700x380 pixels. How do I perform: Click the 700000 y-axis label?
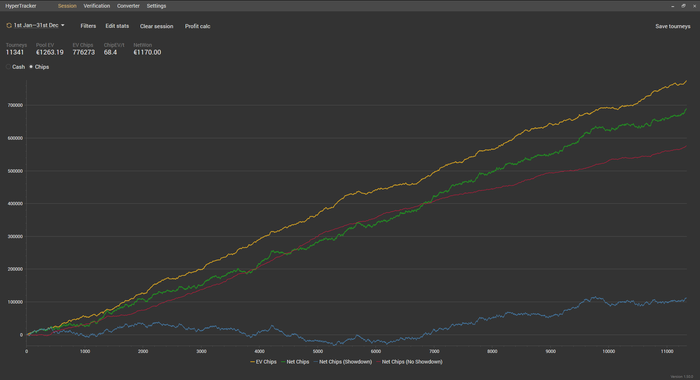pos(15,105)
